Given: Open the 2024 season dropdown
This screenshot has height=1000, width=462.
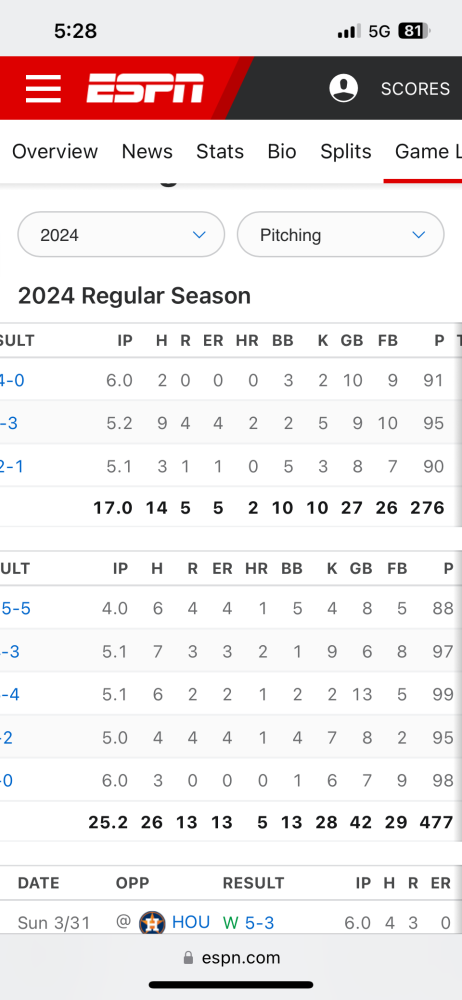Looking at the screenshot, I should coord(121,235).
